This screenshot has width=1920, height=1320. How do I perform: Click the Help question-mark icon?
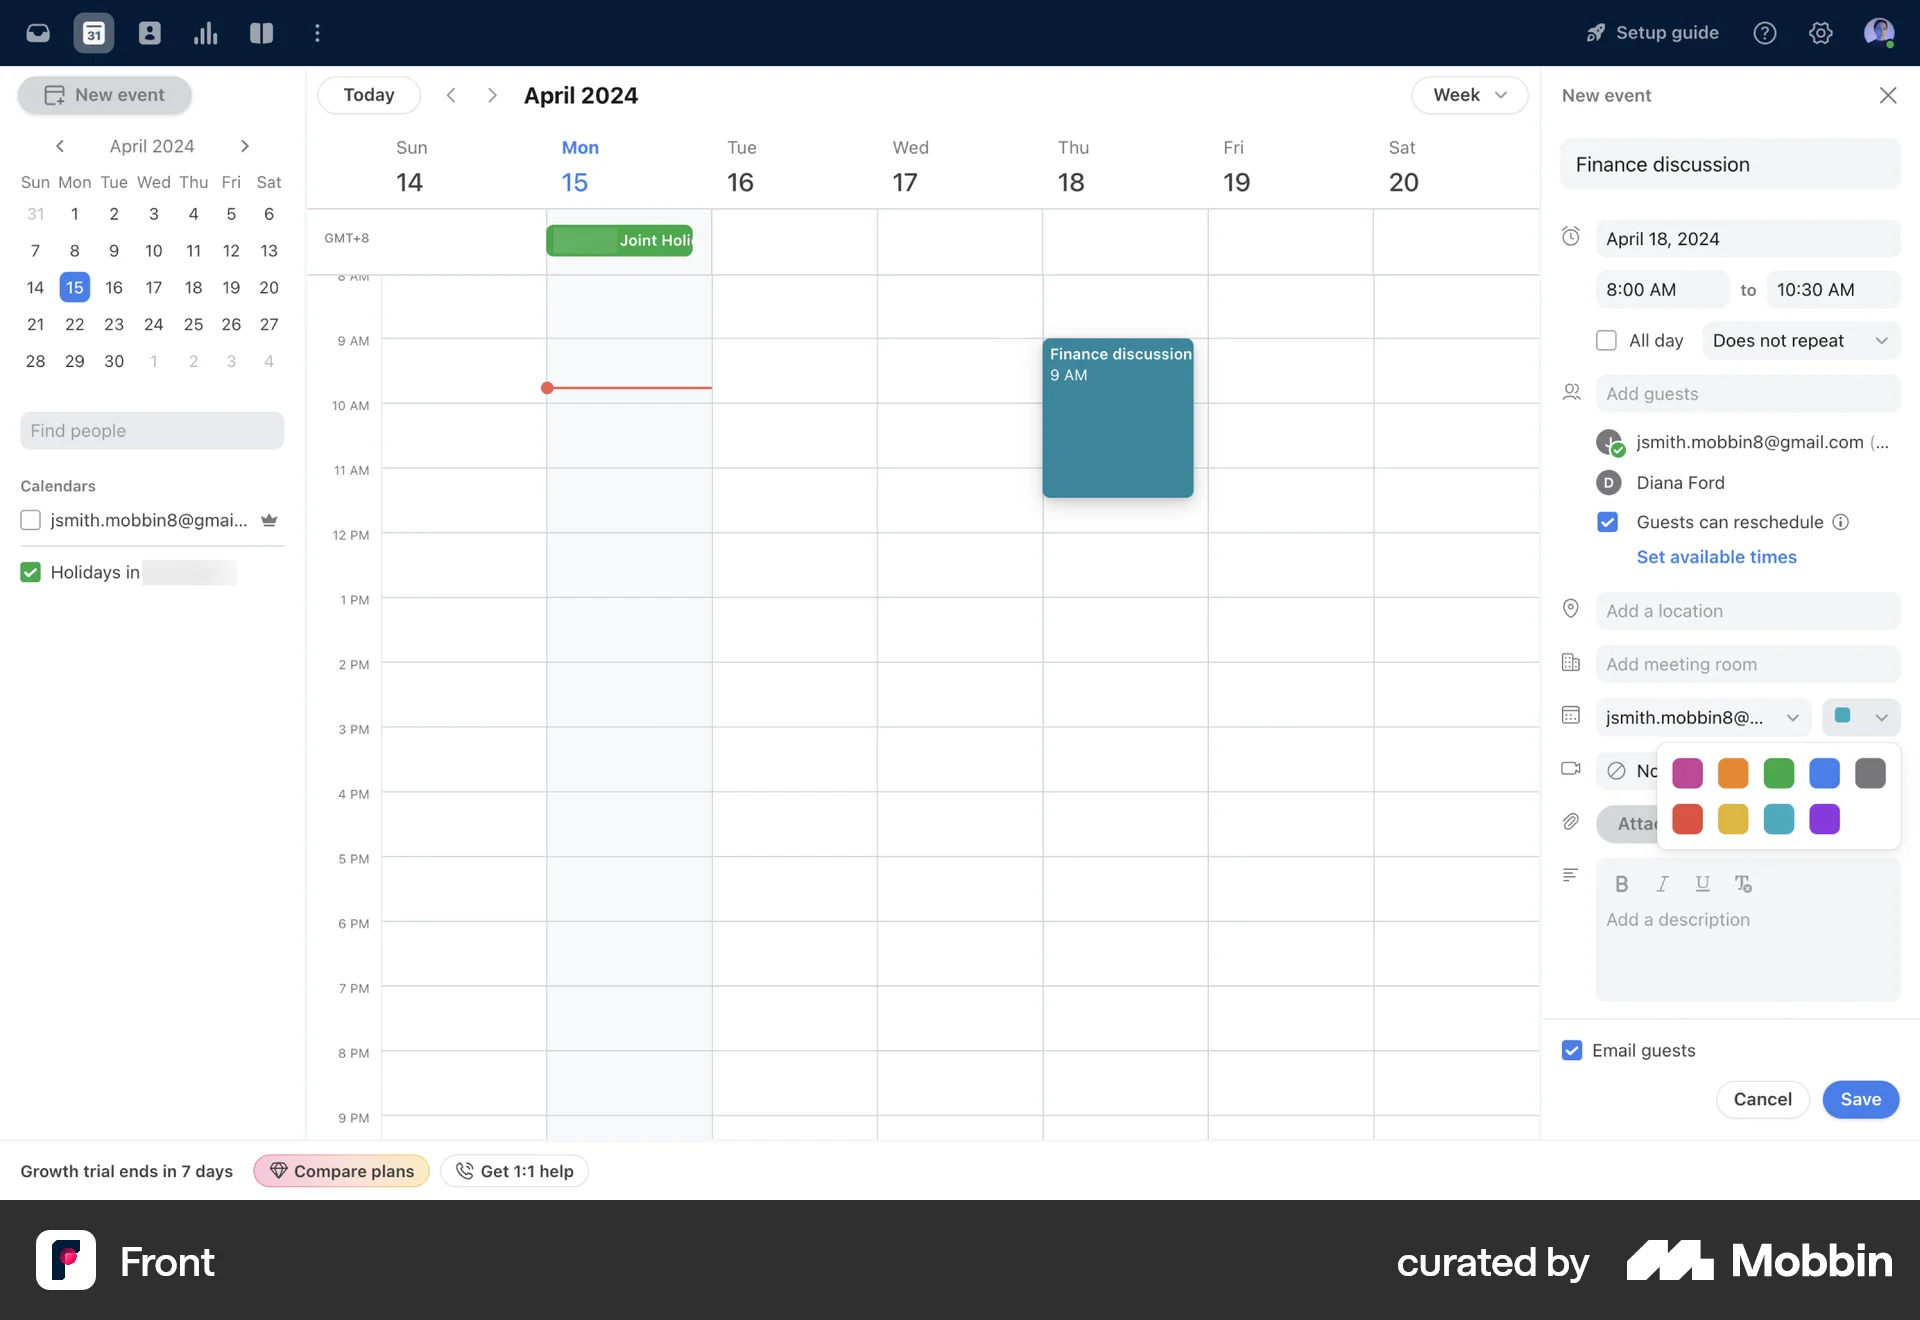point(1765,32)
